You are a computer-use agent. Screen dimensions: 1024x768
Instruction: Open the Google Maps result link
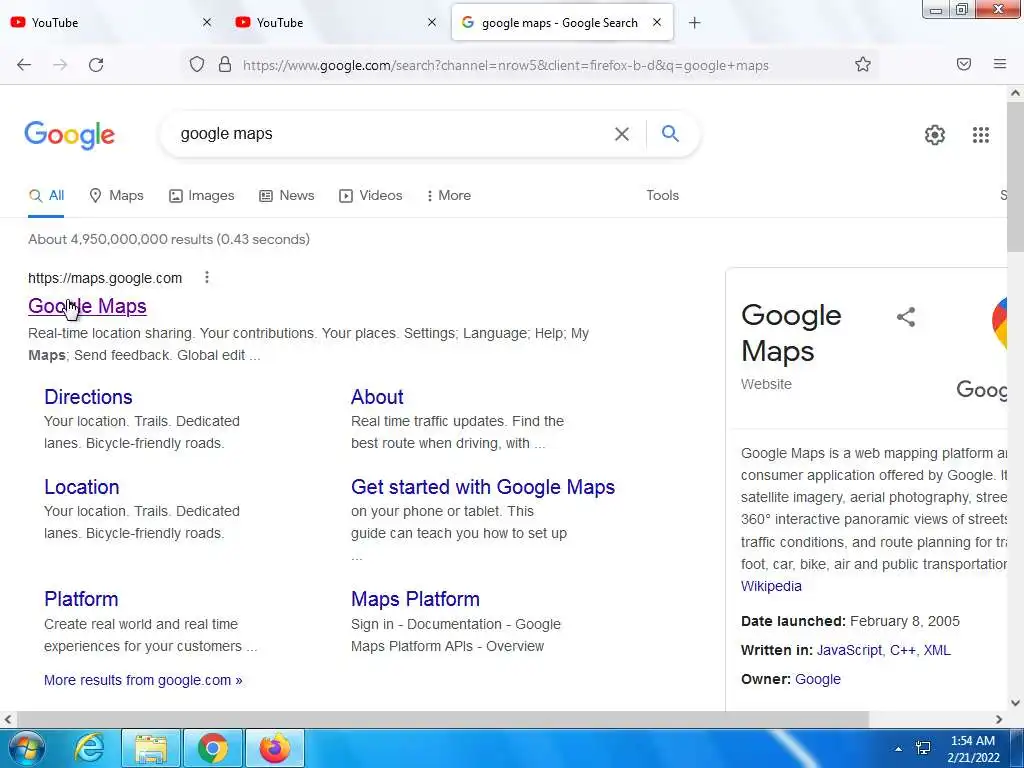pyautogui.click(x=88, y=306)
